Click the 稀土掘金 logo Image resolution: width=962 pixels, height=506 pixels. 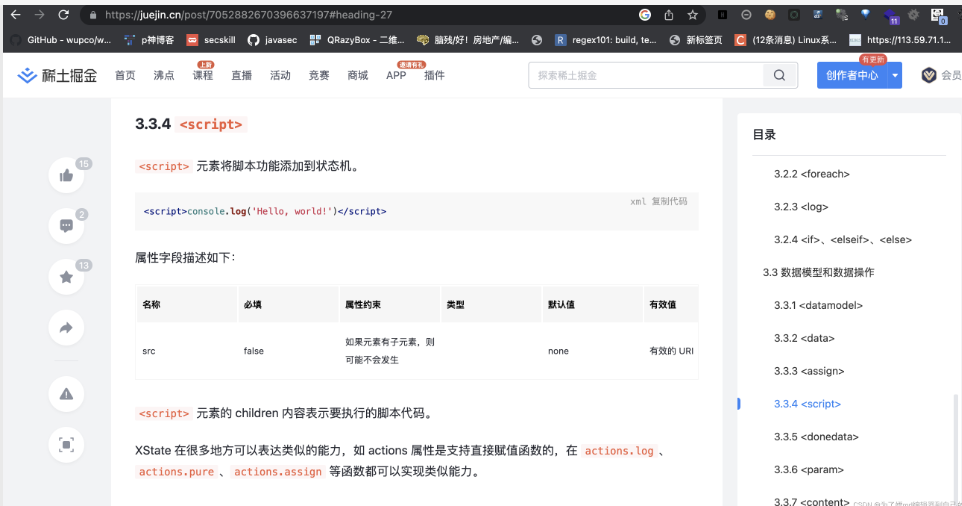coord(57,75)
